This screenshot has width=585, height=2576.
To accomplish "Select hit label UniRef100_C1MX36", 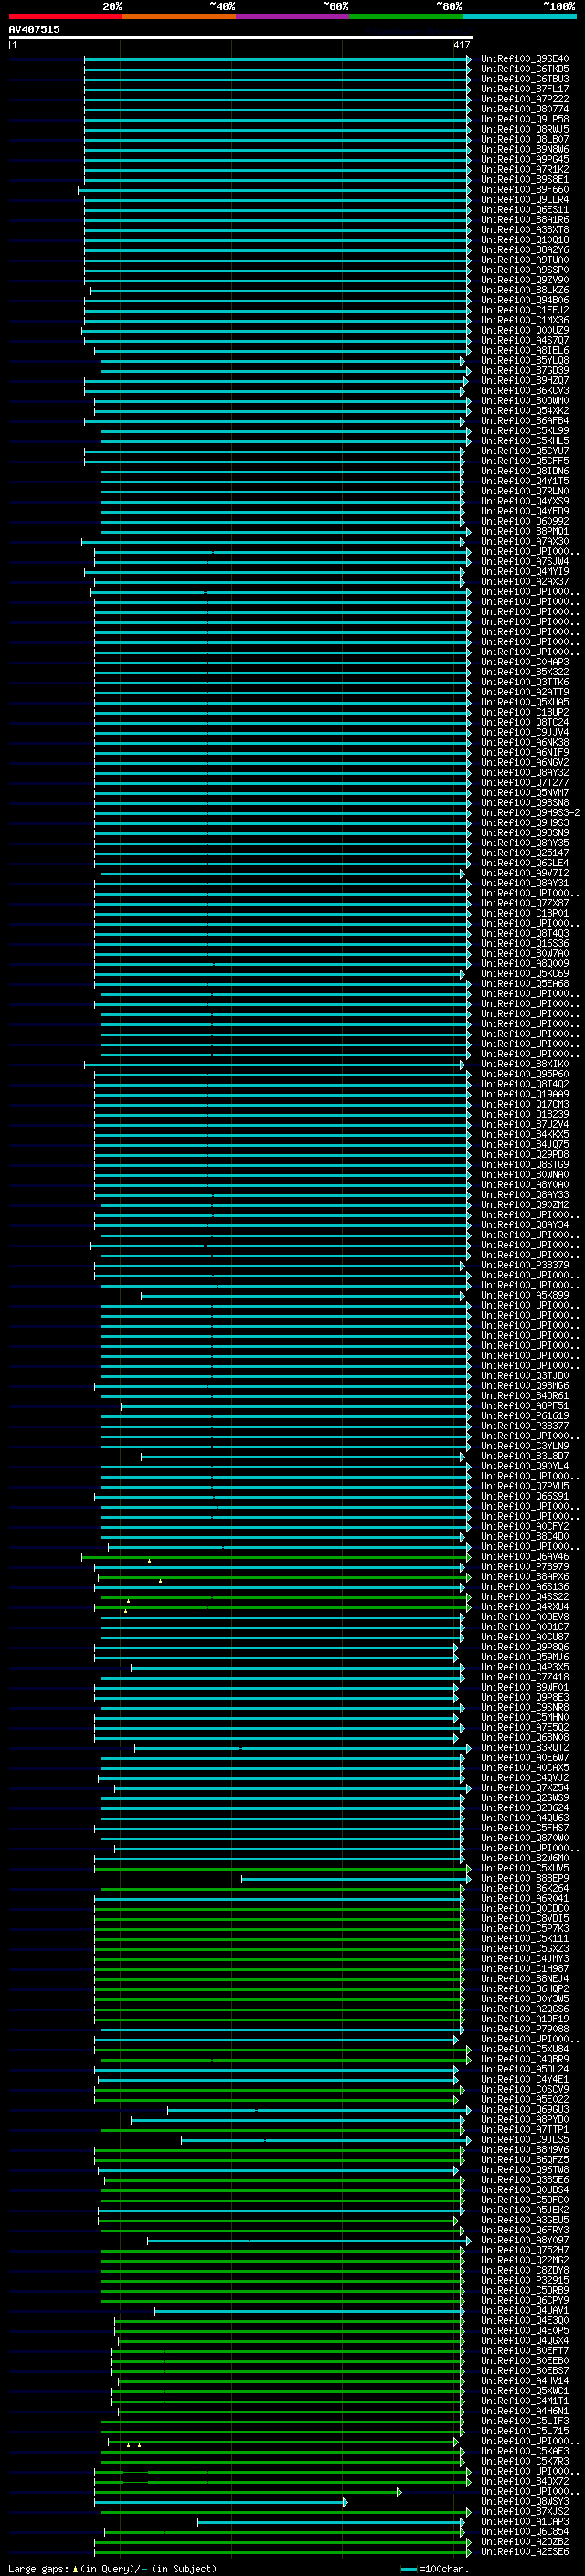I will tap(524, 320).
